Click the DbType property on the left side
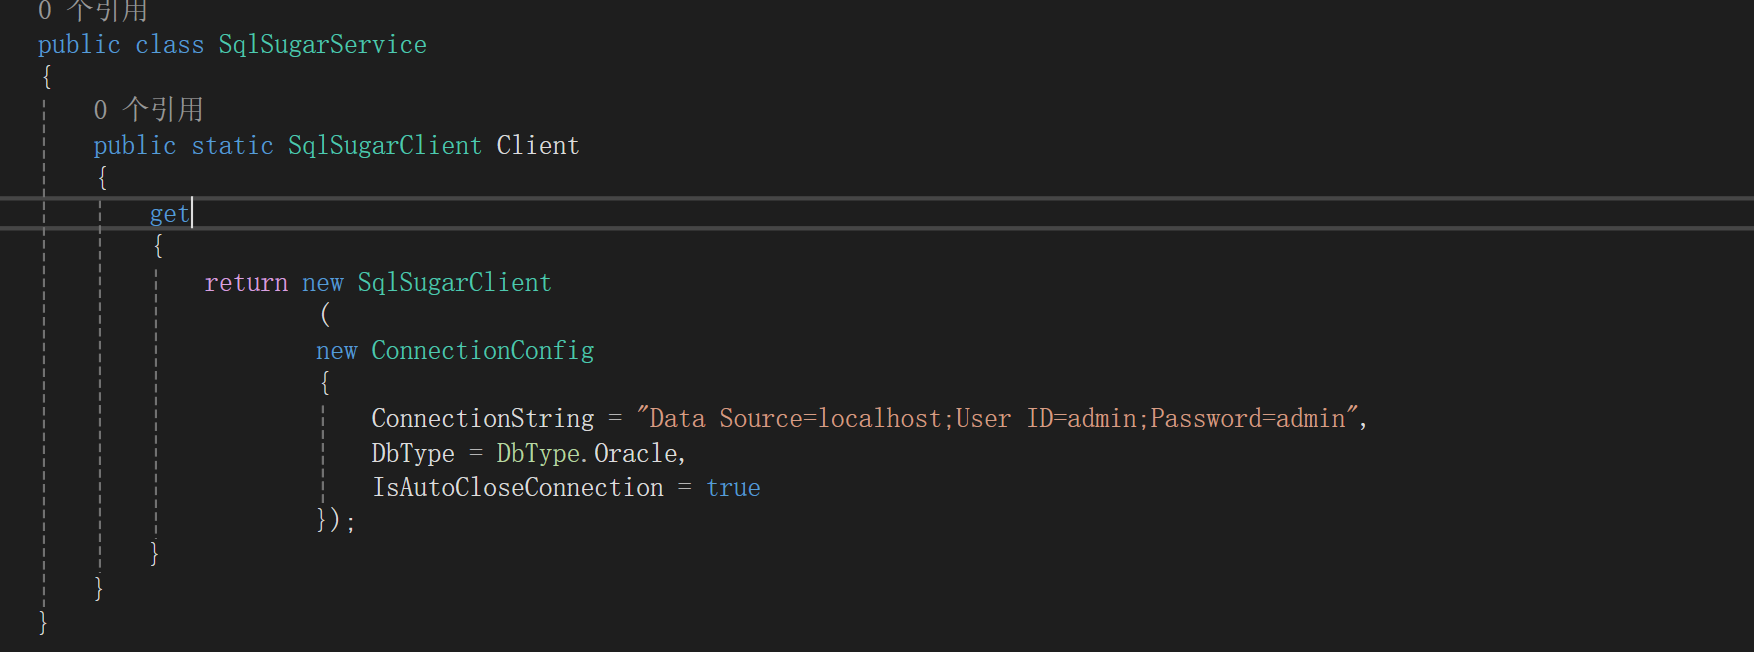 click(412, 454)
